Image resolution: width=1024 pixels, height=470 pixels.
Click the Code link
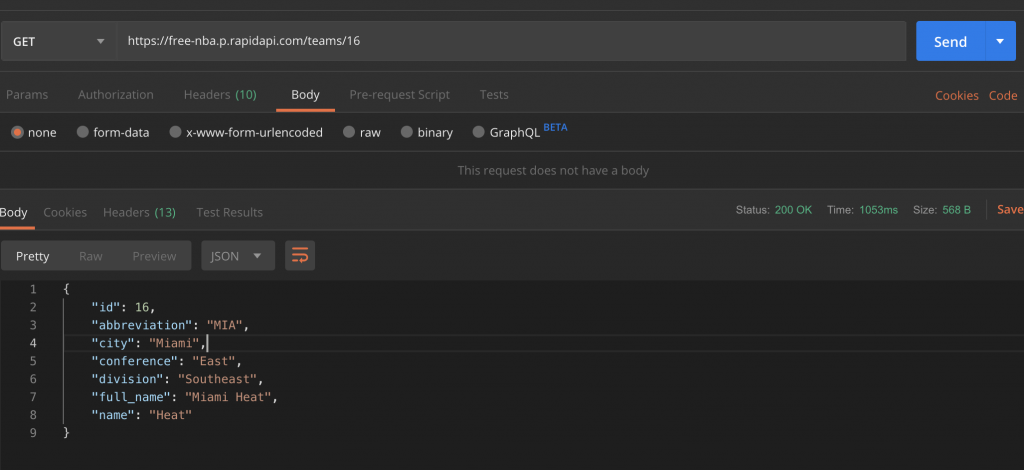click(1003, 95)
